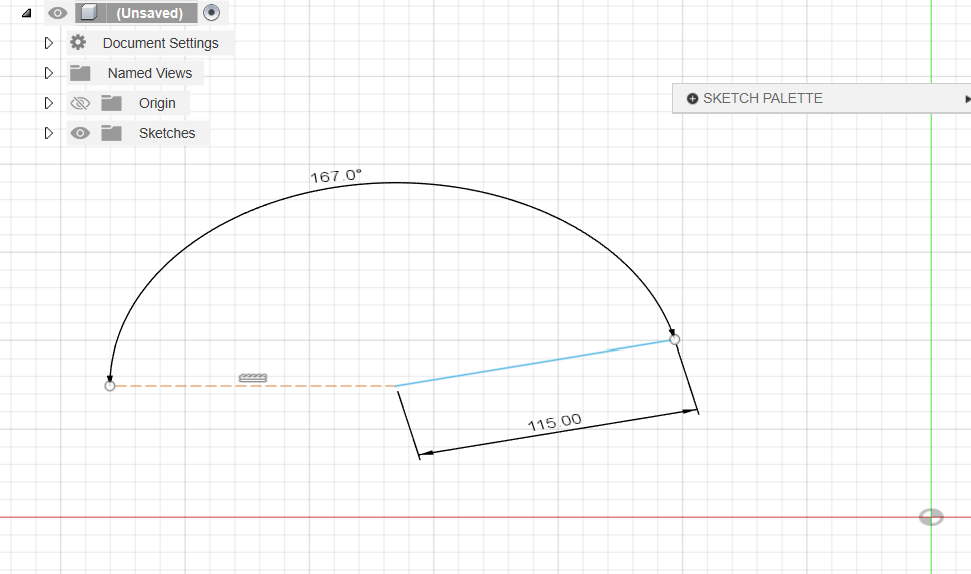Click the 167.0° angle dimension
971x574 pixels.
336,176
